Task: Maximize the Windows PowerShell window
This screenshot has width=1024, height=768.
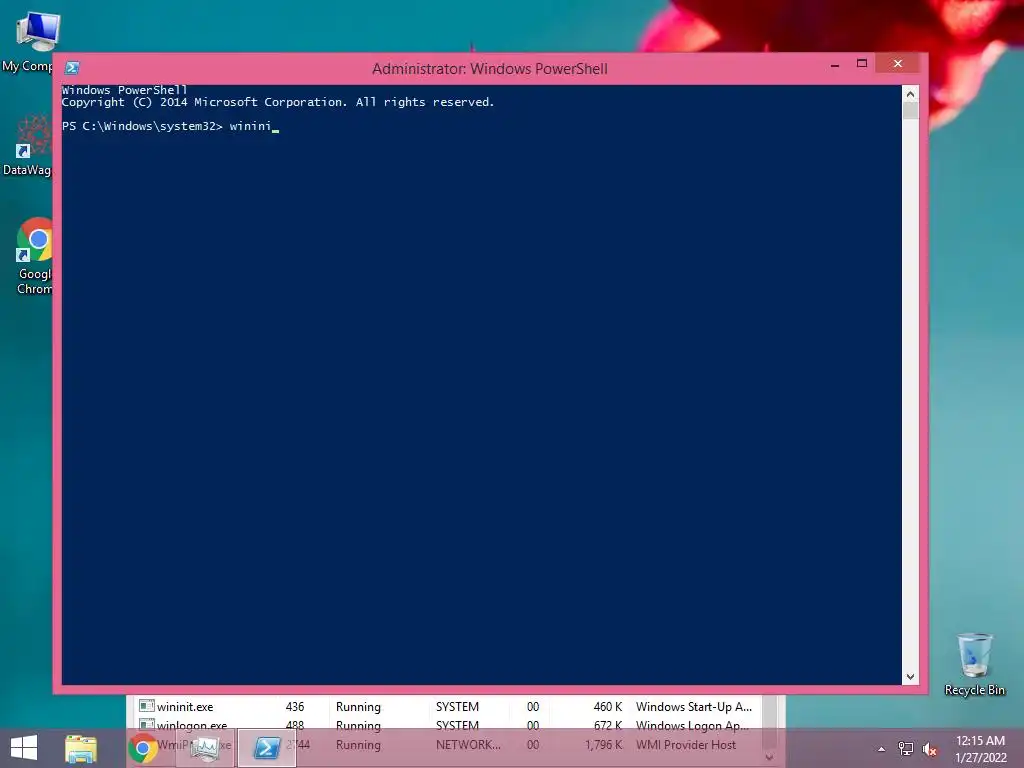Action: (862, 64)
